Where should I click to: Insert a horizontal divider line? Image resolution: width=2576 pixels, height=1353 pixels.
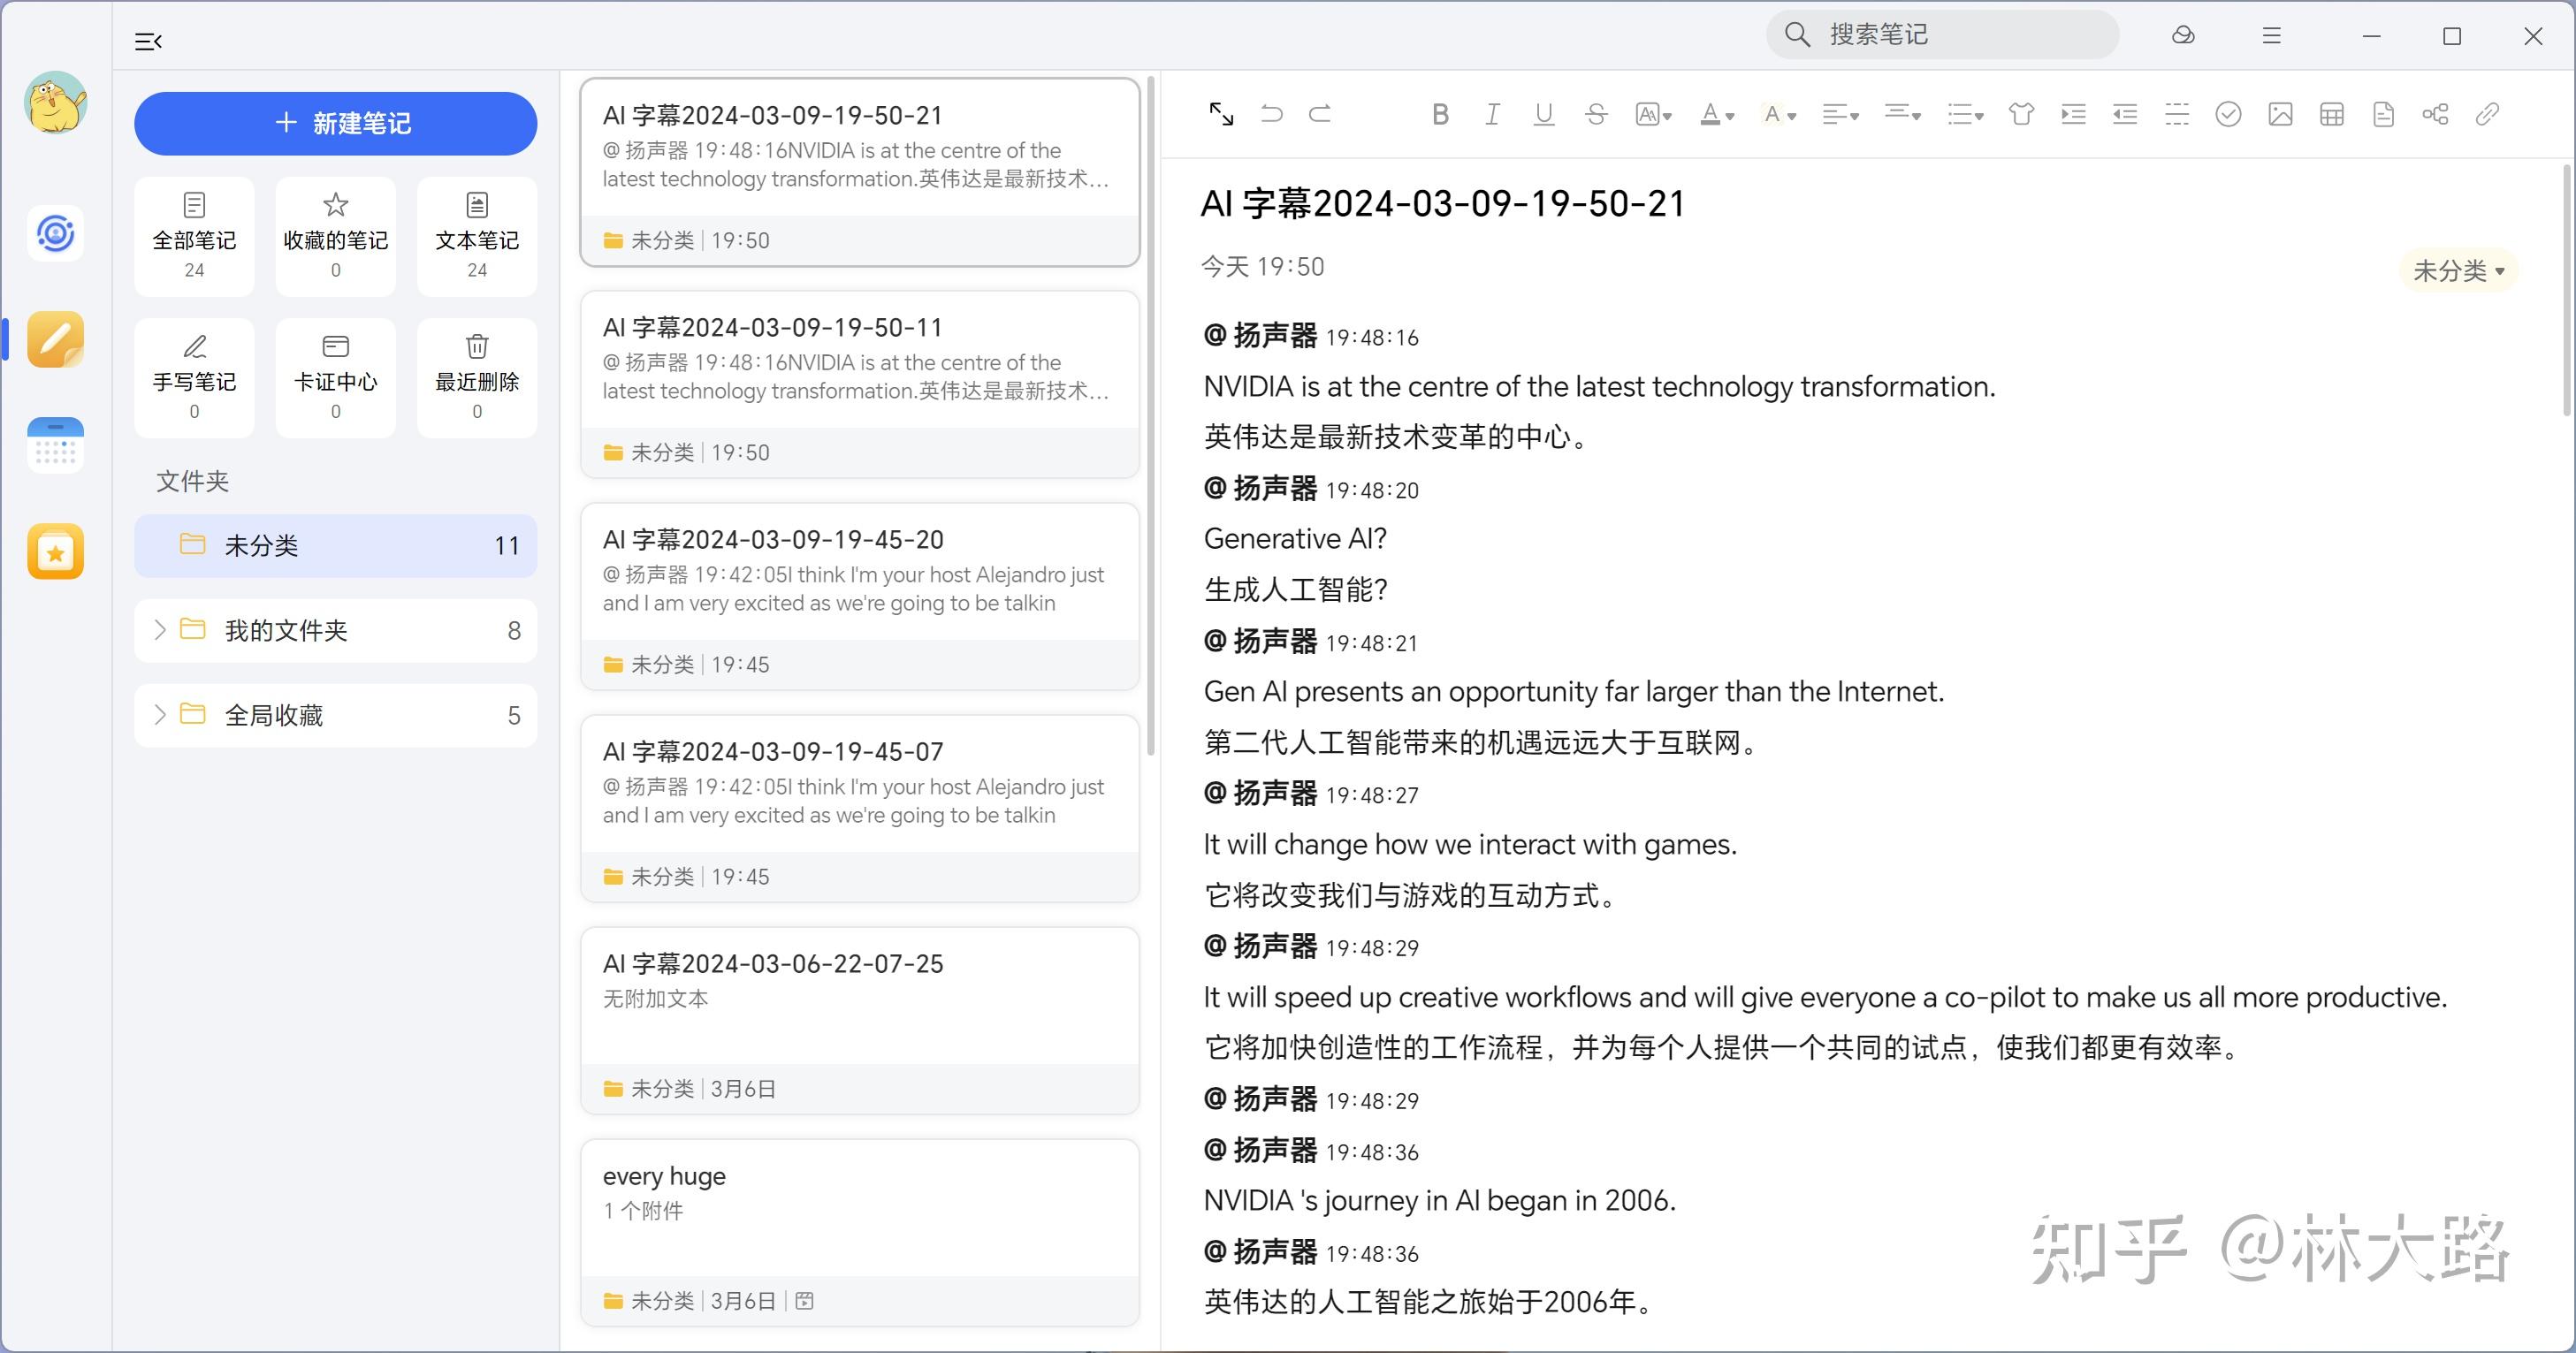[x=2177, y=114]
